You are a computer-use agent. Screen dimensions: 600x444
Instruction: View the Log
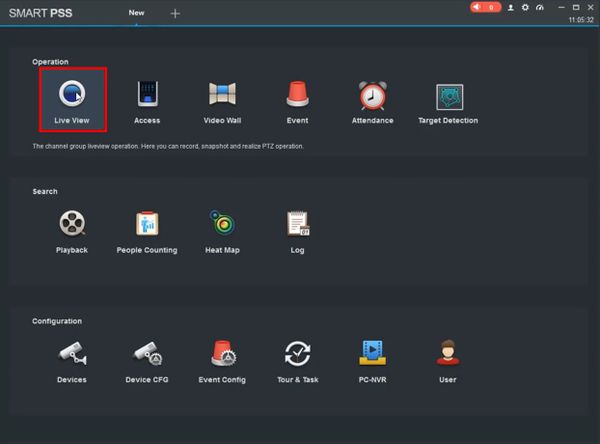[x=297, y=227]
